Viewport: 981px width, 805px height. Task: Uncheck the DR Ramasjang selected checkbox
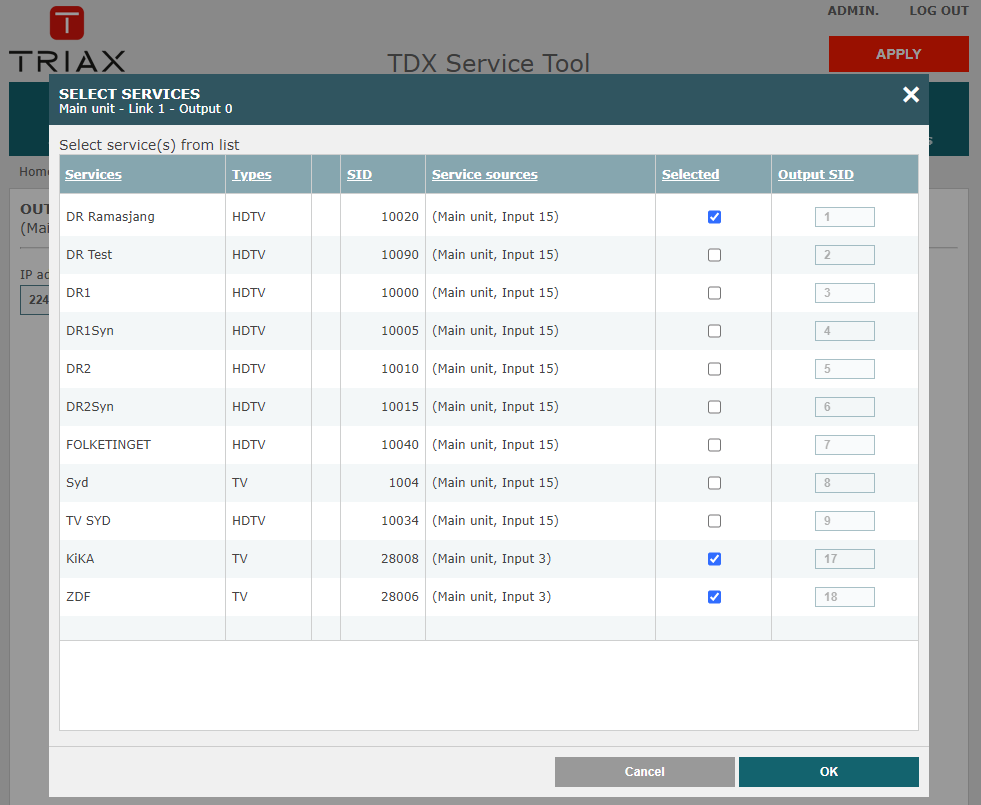click(x=714, y=217)
